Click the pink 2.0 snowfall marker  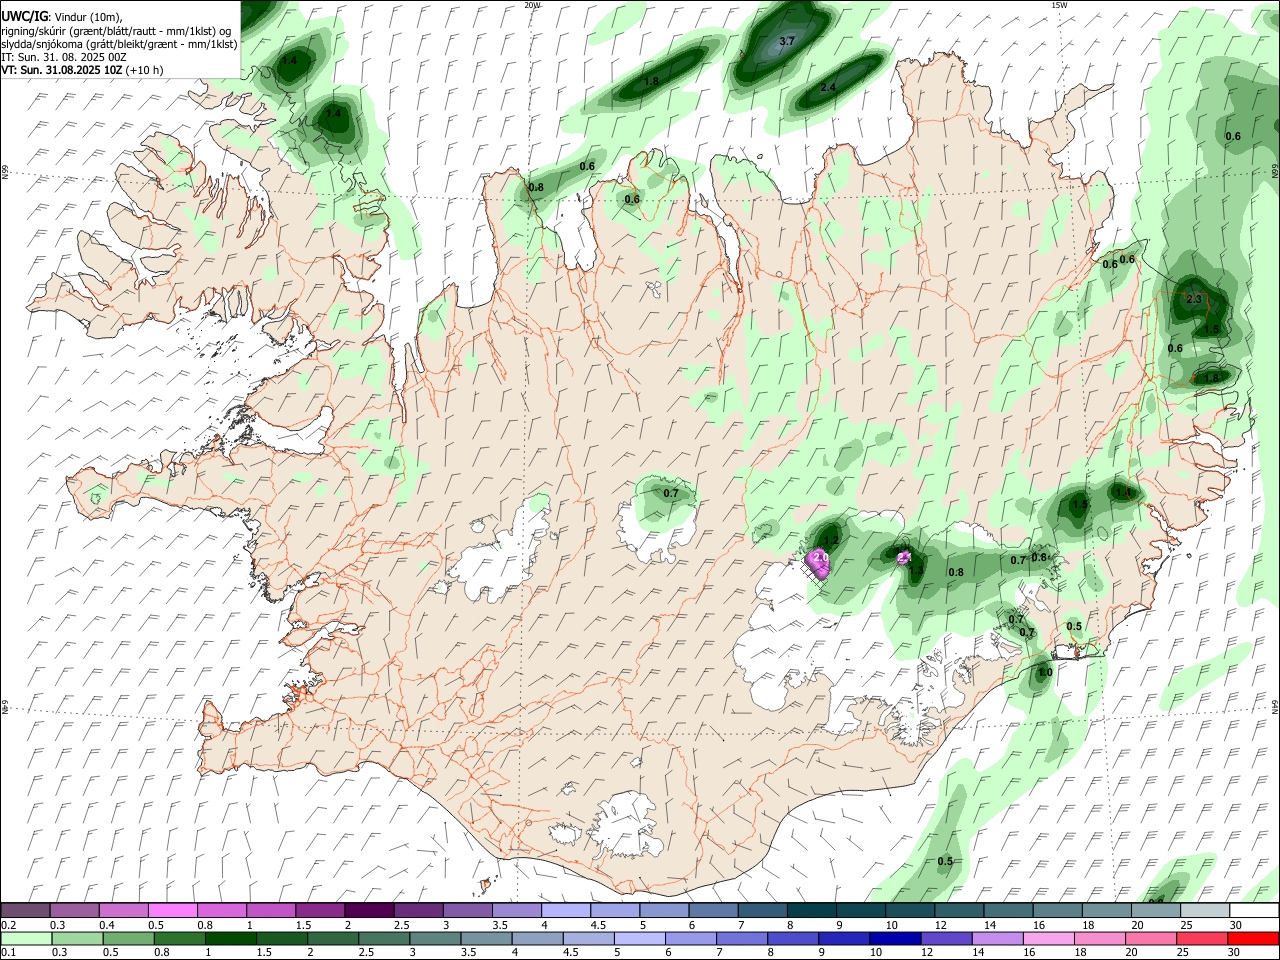821,557
